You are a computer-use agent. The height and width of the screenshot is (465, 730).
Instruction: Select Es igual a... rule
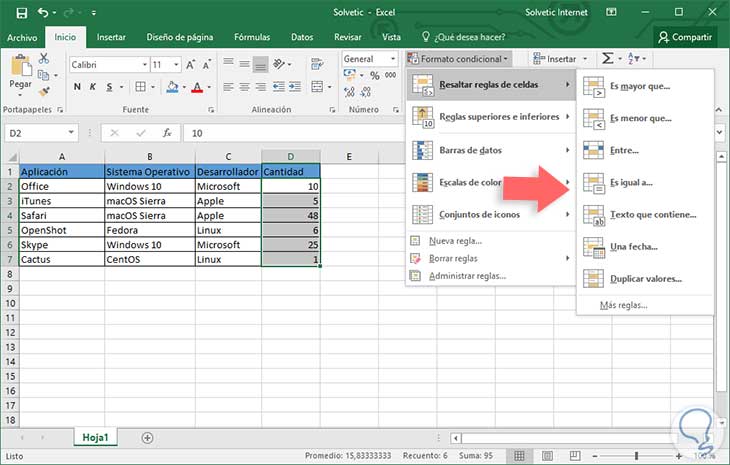(645, 182)
